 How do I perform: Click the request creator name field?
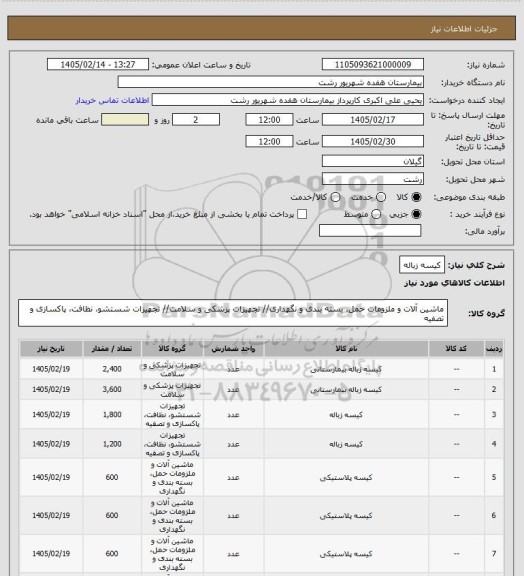[288, 100]
